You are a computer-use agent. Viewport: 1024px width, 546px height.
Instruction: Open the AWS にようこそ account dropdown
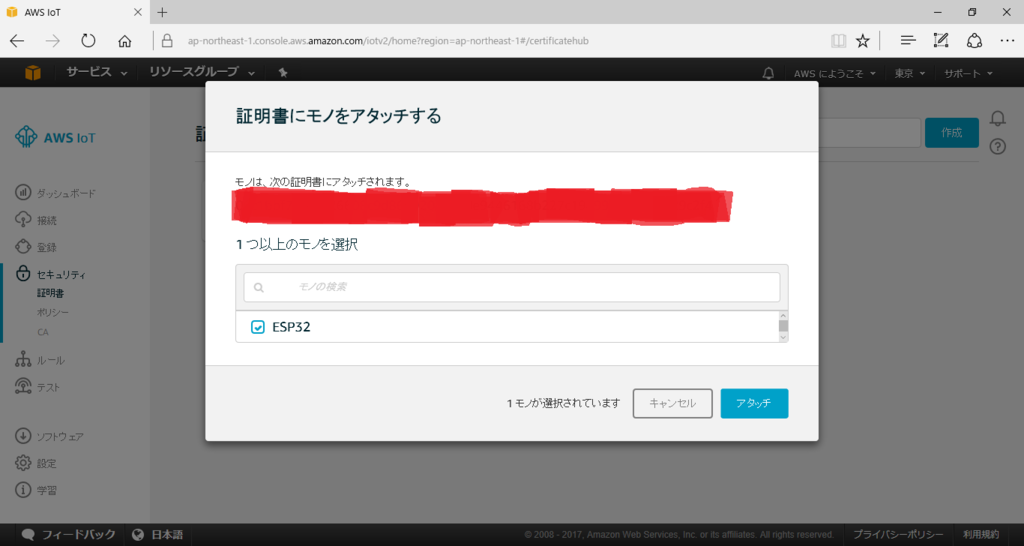coord(835,73)
